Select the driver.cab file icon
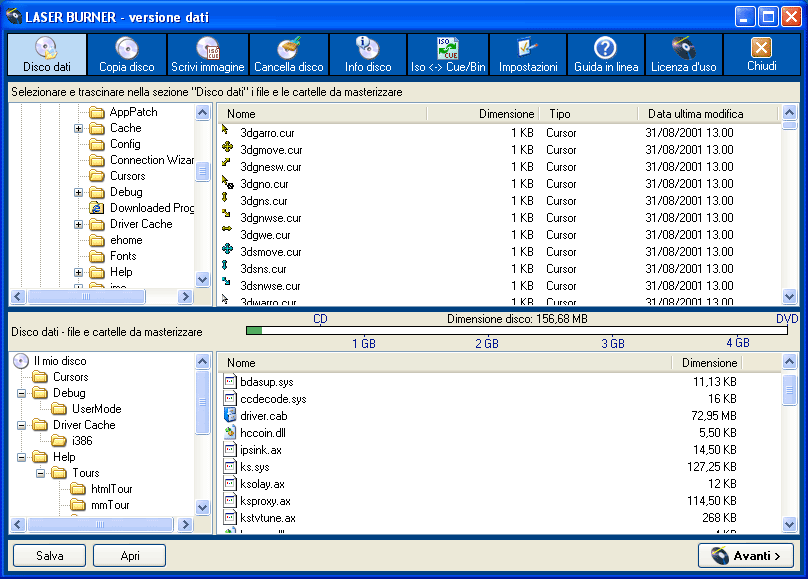Screen dimensions: 808x579 click(230, 415)
